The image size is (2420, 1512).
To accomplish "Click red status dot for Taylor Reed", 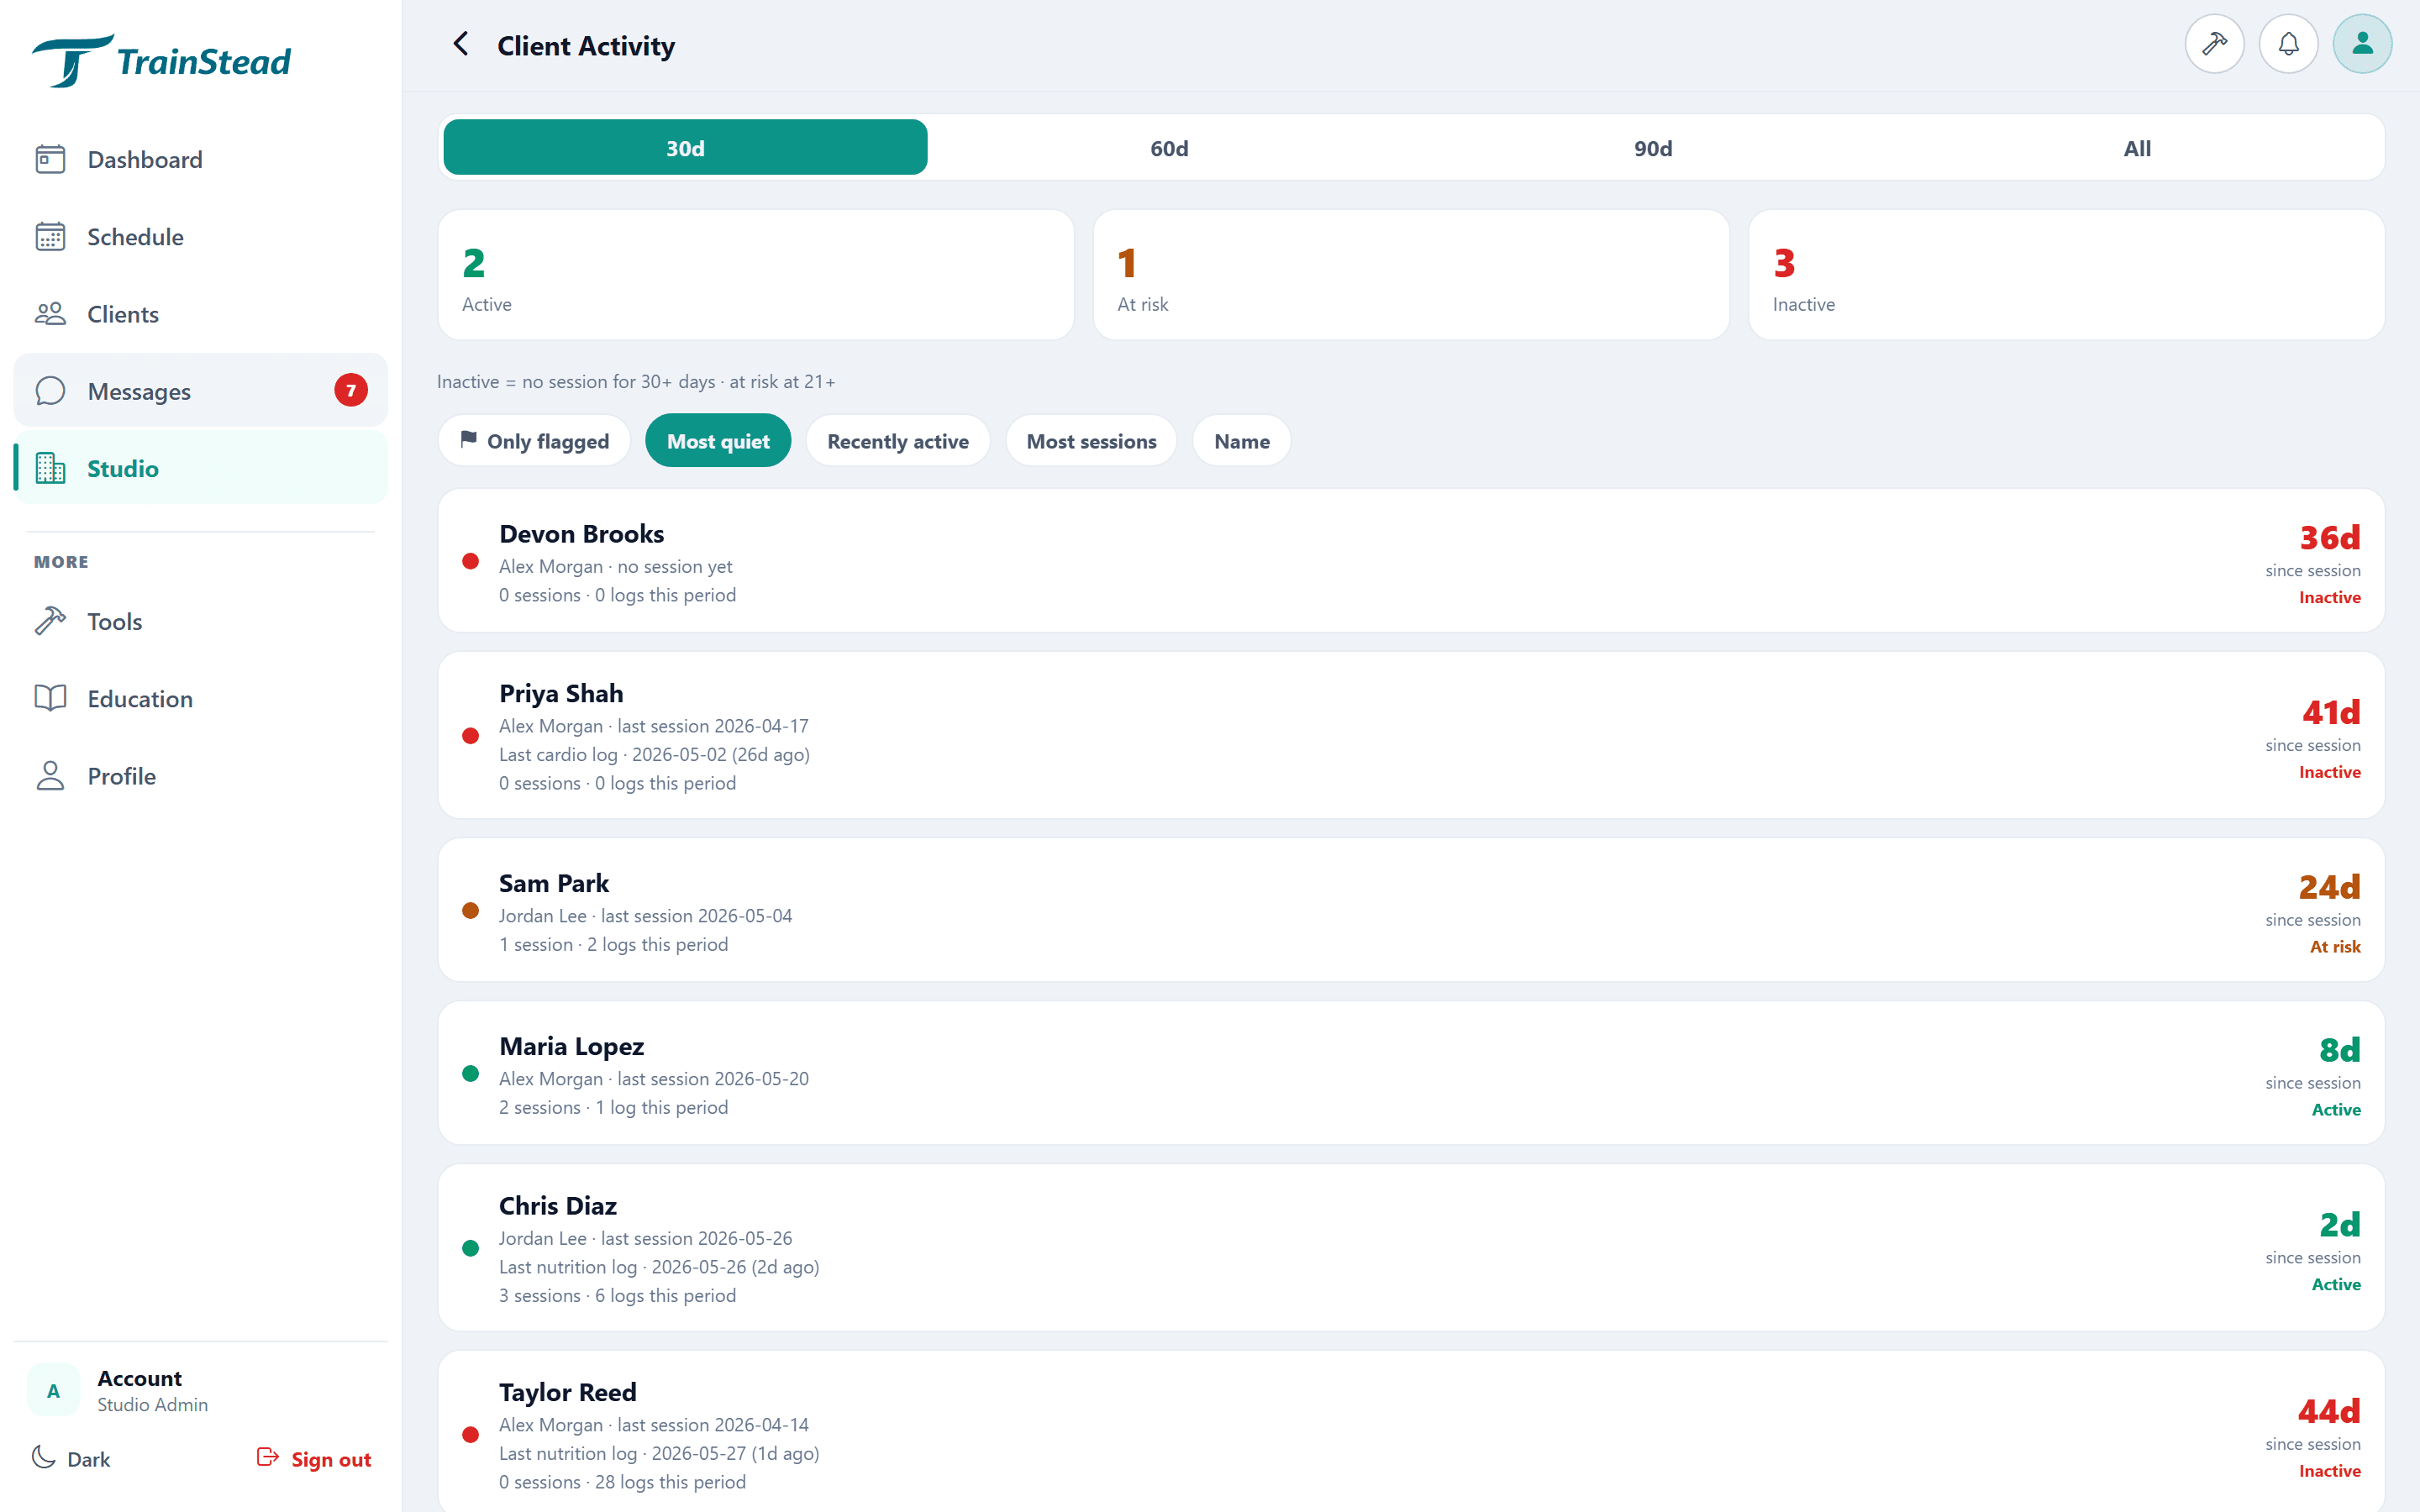I will click(x=470, y=1435).
